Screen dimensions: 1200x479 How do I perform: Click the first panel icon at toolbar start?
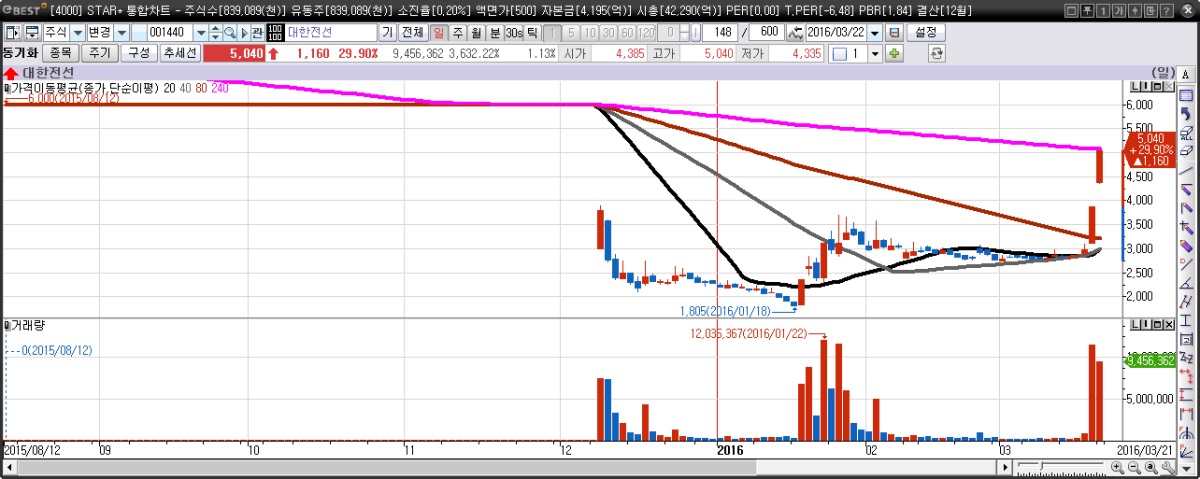(13, 32)
